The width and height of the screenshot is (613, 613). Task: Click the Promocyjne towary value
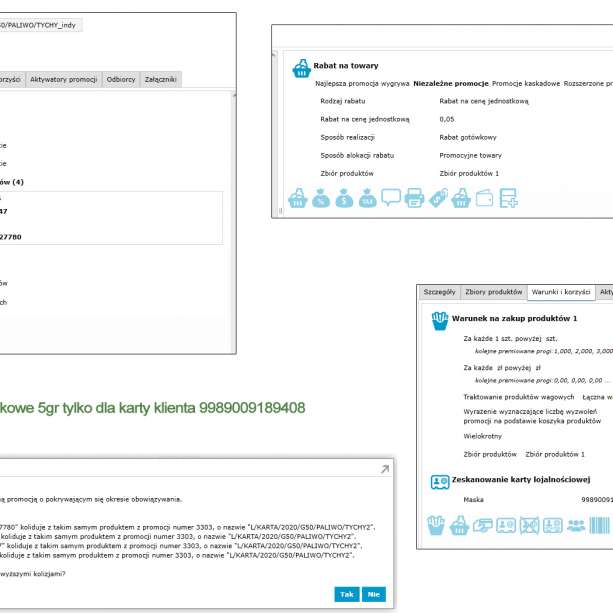pyautogui.click(x=470, y=155)
